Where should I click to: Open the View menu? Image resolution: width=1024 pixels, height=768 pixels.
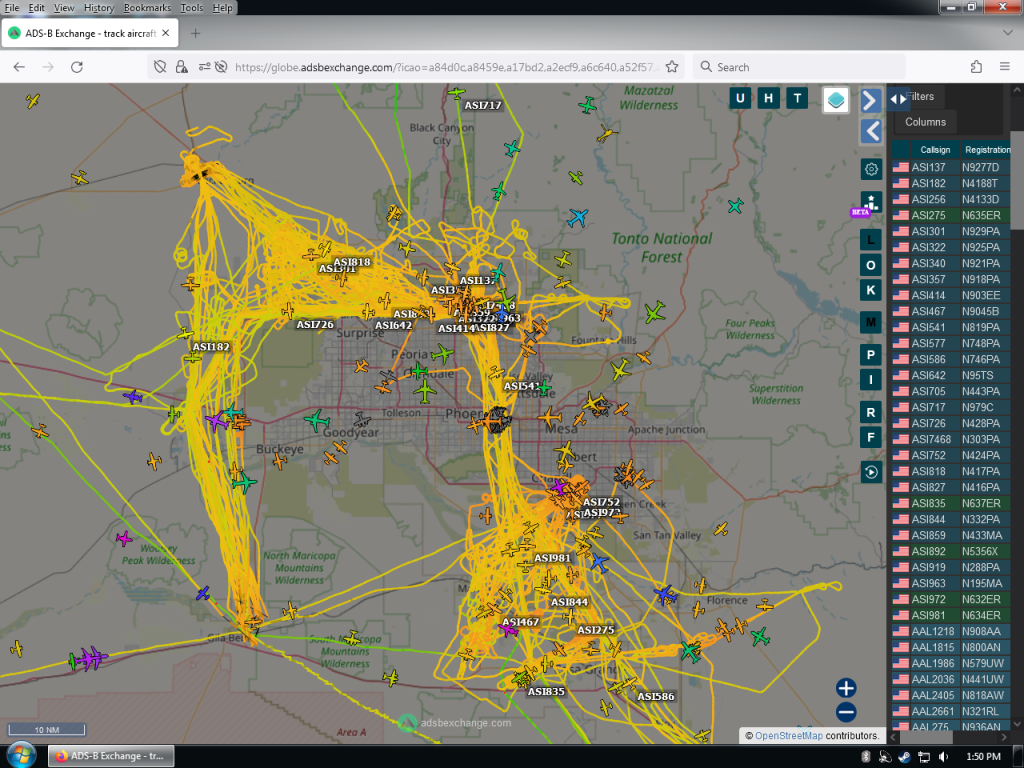[64, 8]
